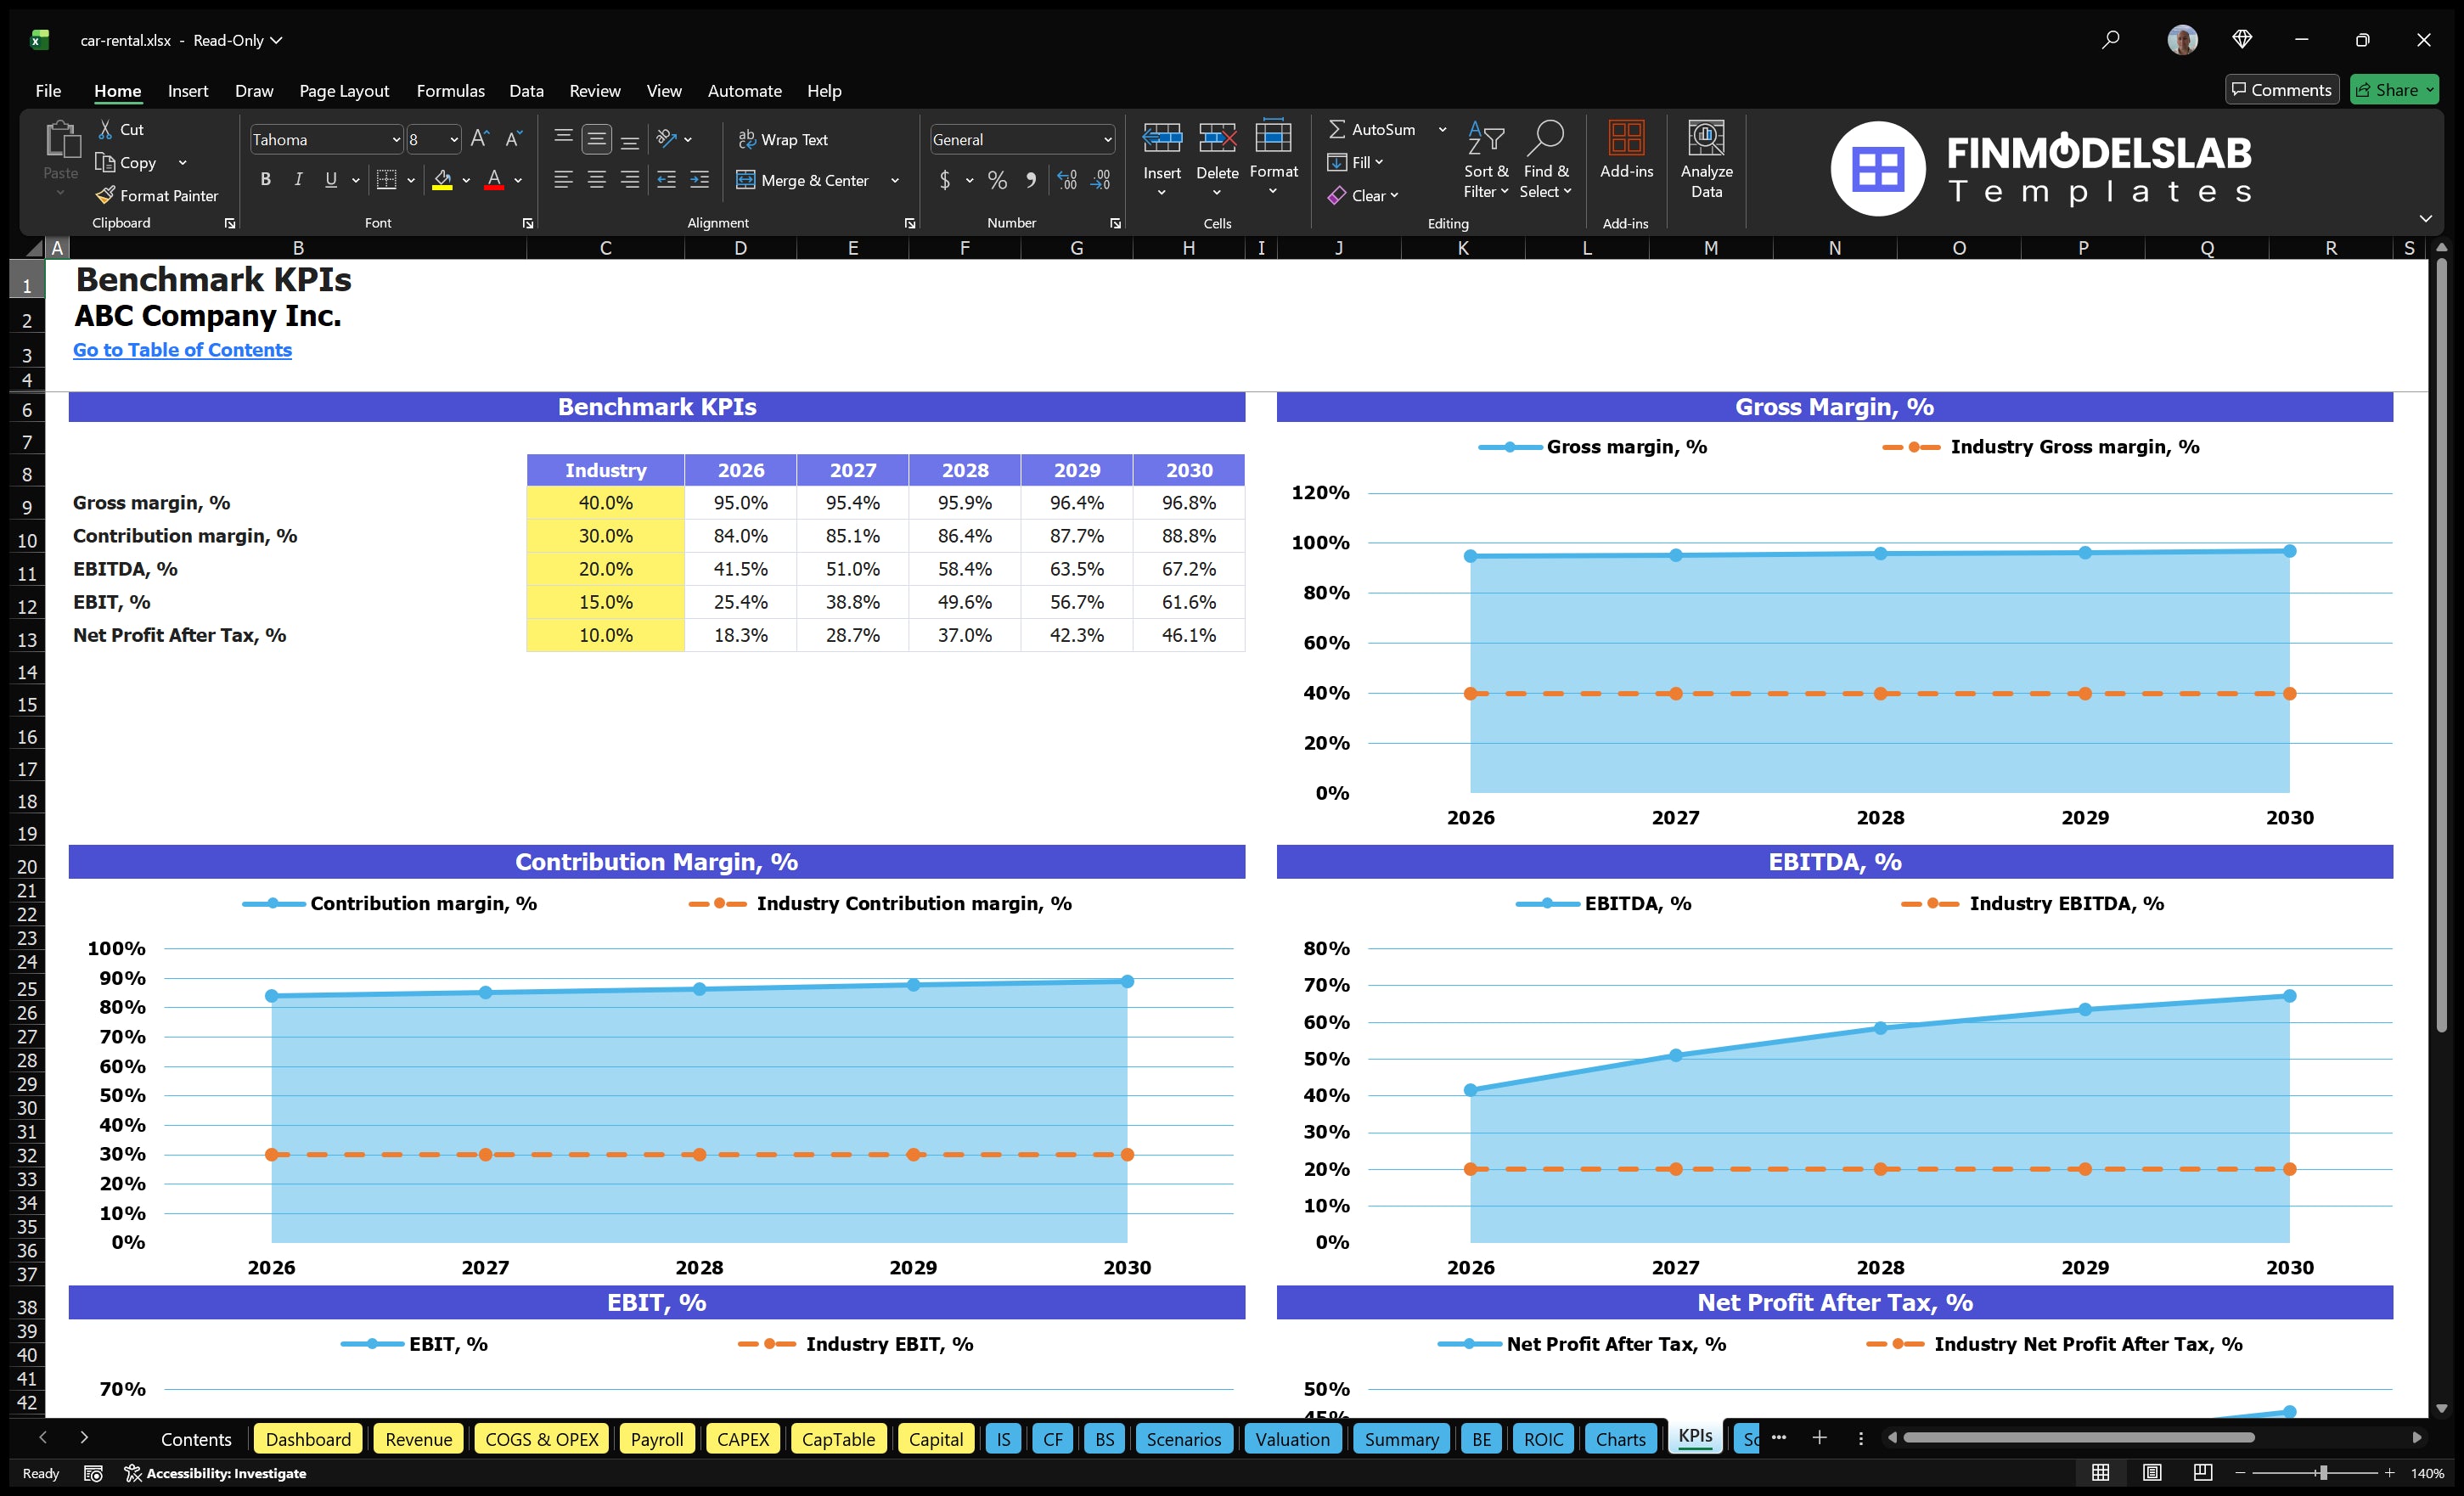Click the horizontal sheet scrollbar

click(2080, 1438)
